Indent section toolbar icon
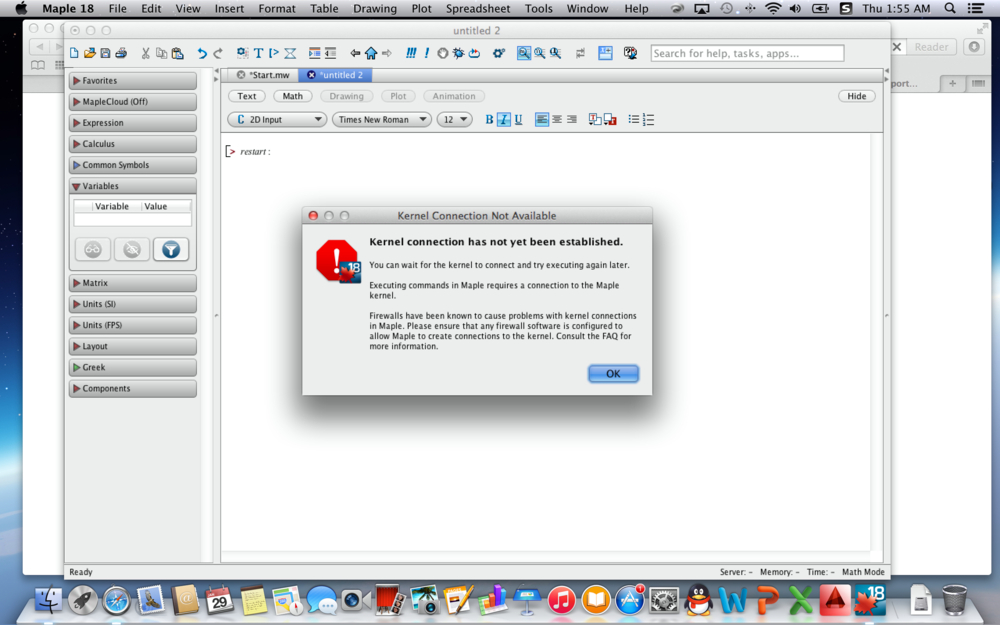Viewport: 1000px width, 625px height. 314,54
